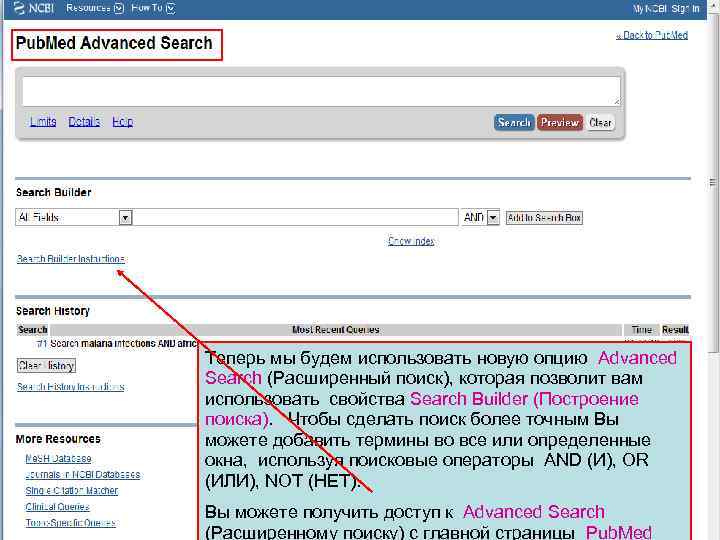The width and height of the screenshot is (720, 540).
Task: Open the Limits link
Action: 43,122
